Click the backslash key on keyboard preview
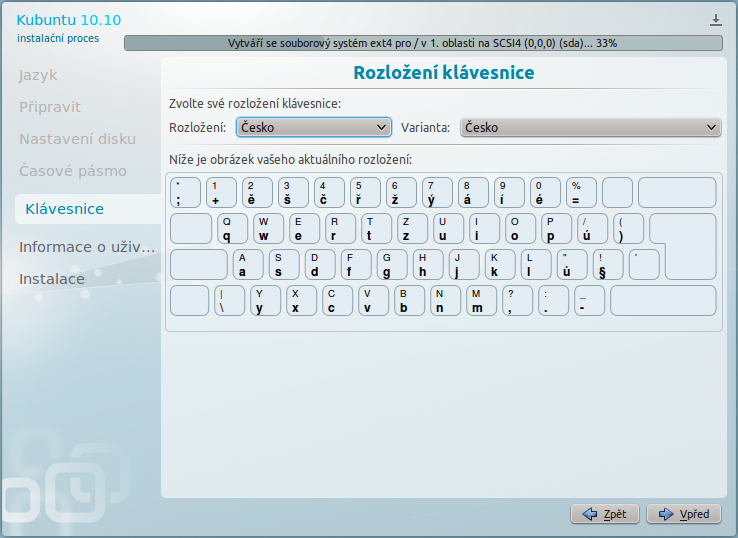738x538 pixels. 229,300
